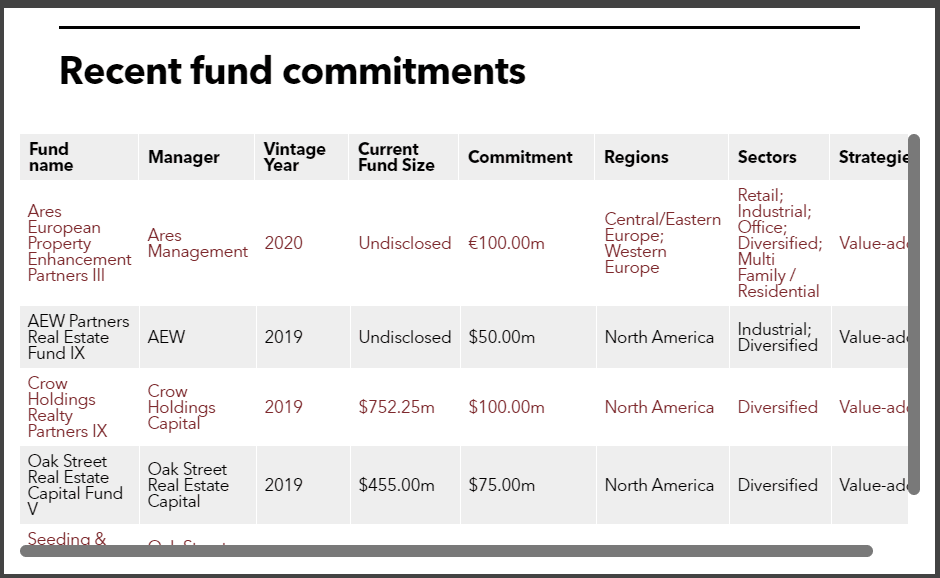
Task: Click $100.00m commitment in Crow Holdings row
Action: coord(506,407)
